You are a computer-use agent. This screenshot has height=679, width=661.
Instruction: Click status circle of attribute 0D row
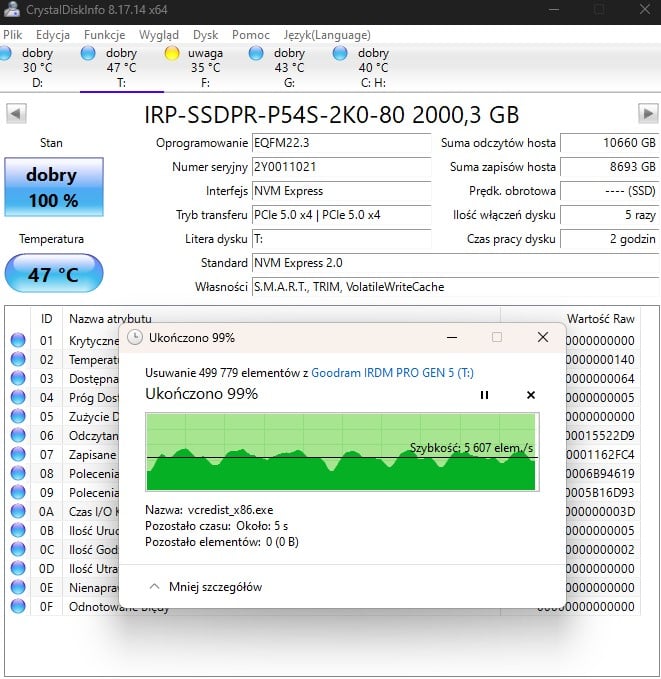[x=18, y=568]
